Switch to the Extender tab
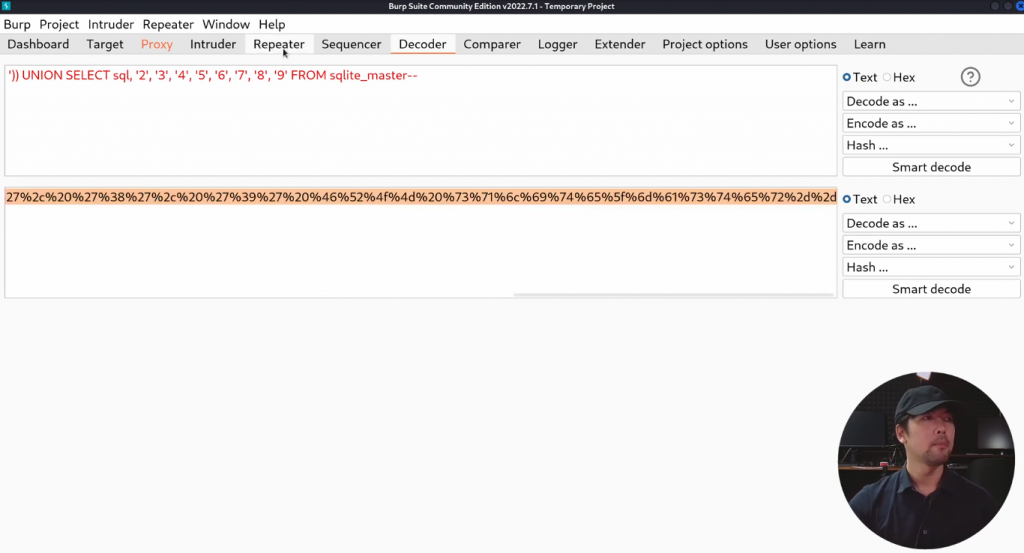The height and width of the screenshot is (553, 1024). (x=620, y=44)
